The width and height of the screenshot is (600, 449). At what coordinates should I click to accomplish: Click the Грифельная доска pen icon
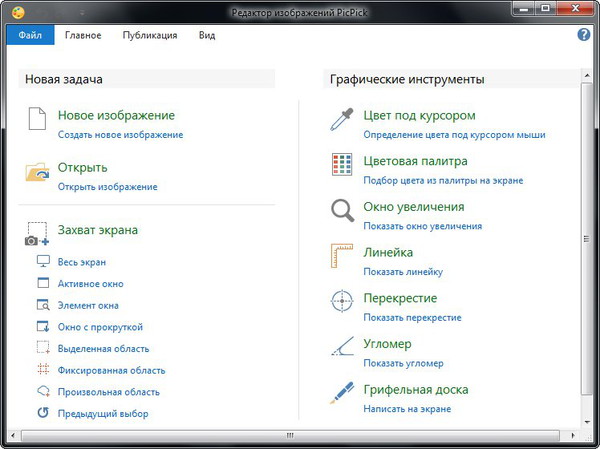tap(343, 394)
